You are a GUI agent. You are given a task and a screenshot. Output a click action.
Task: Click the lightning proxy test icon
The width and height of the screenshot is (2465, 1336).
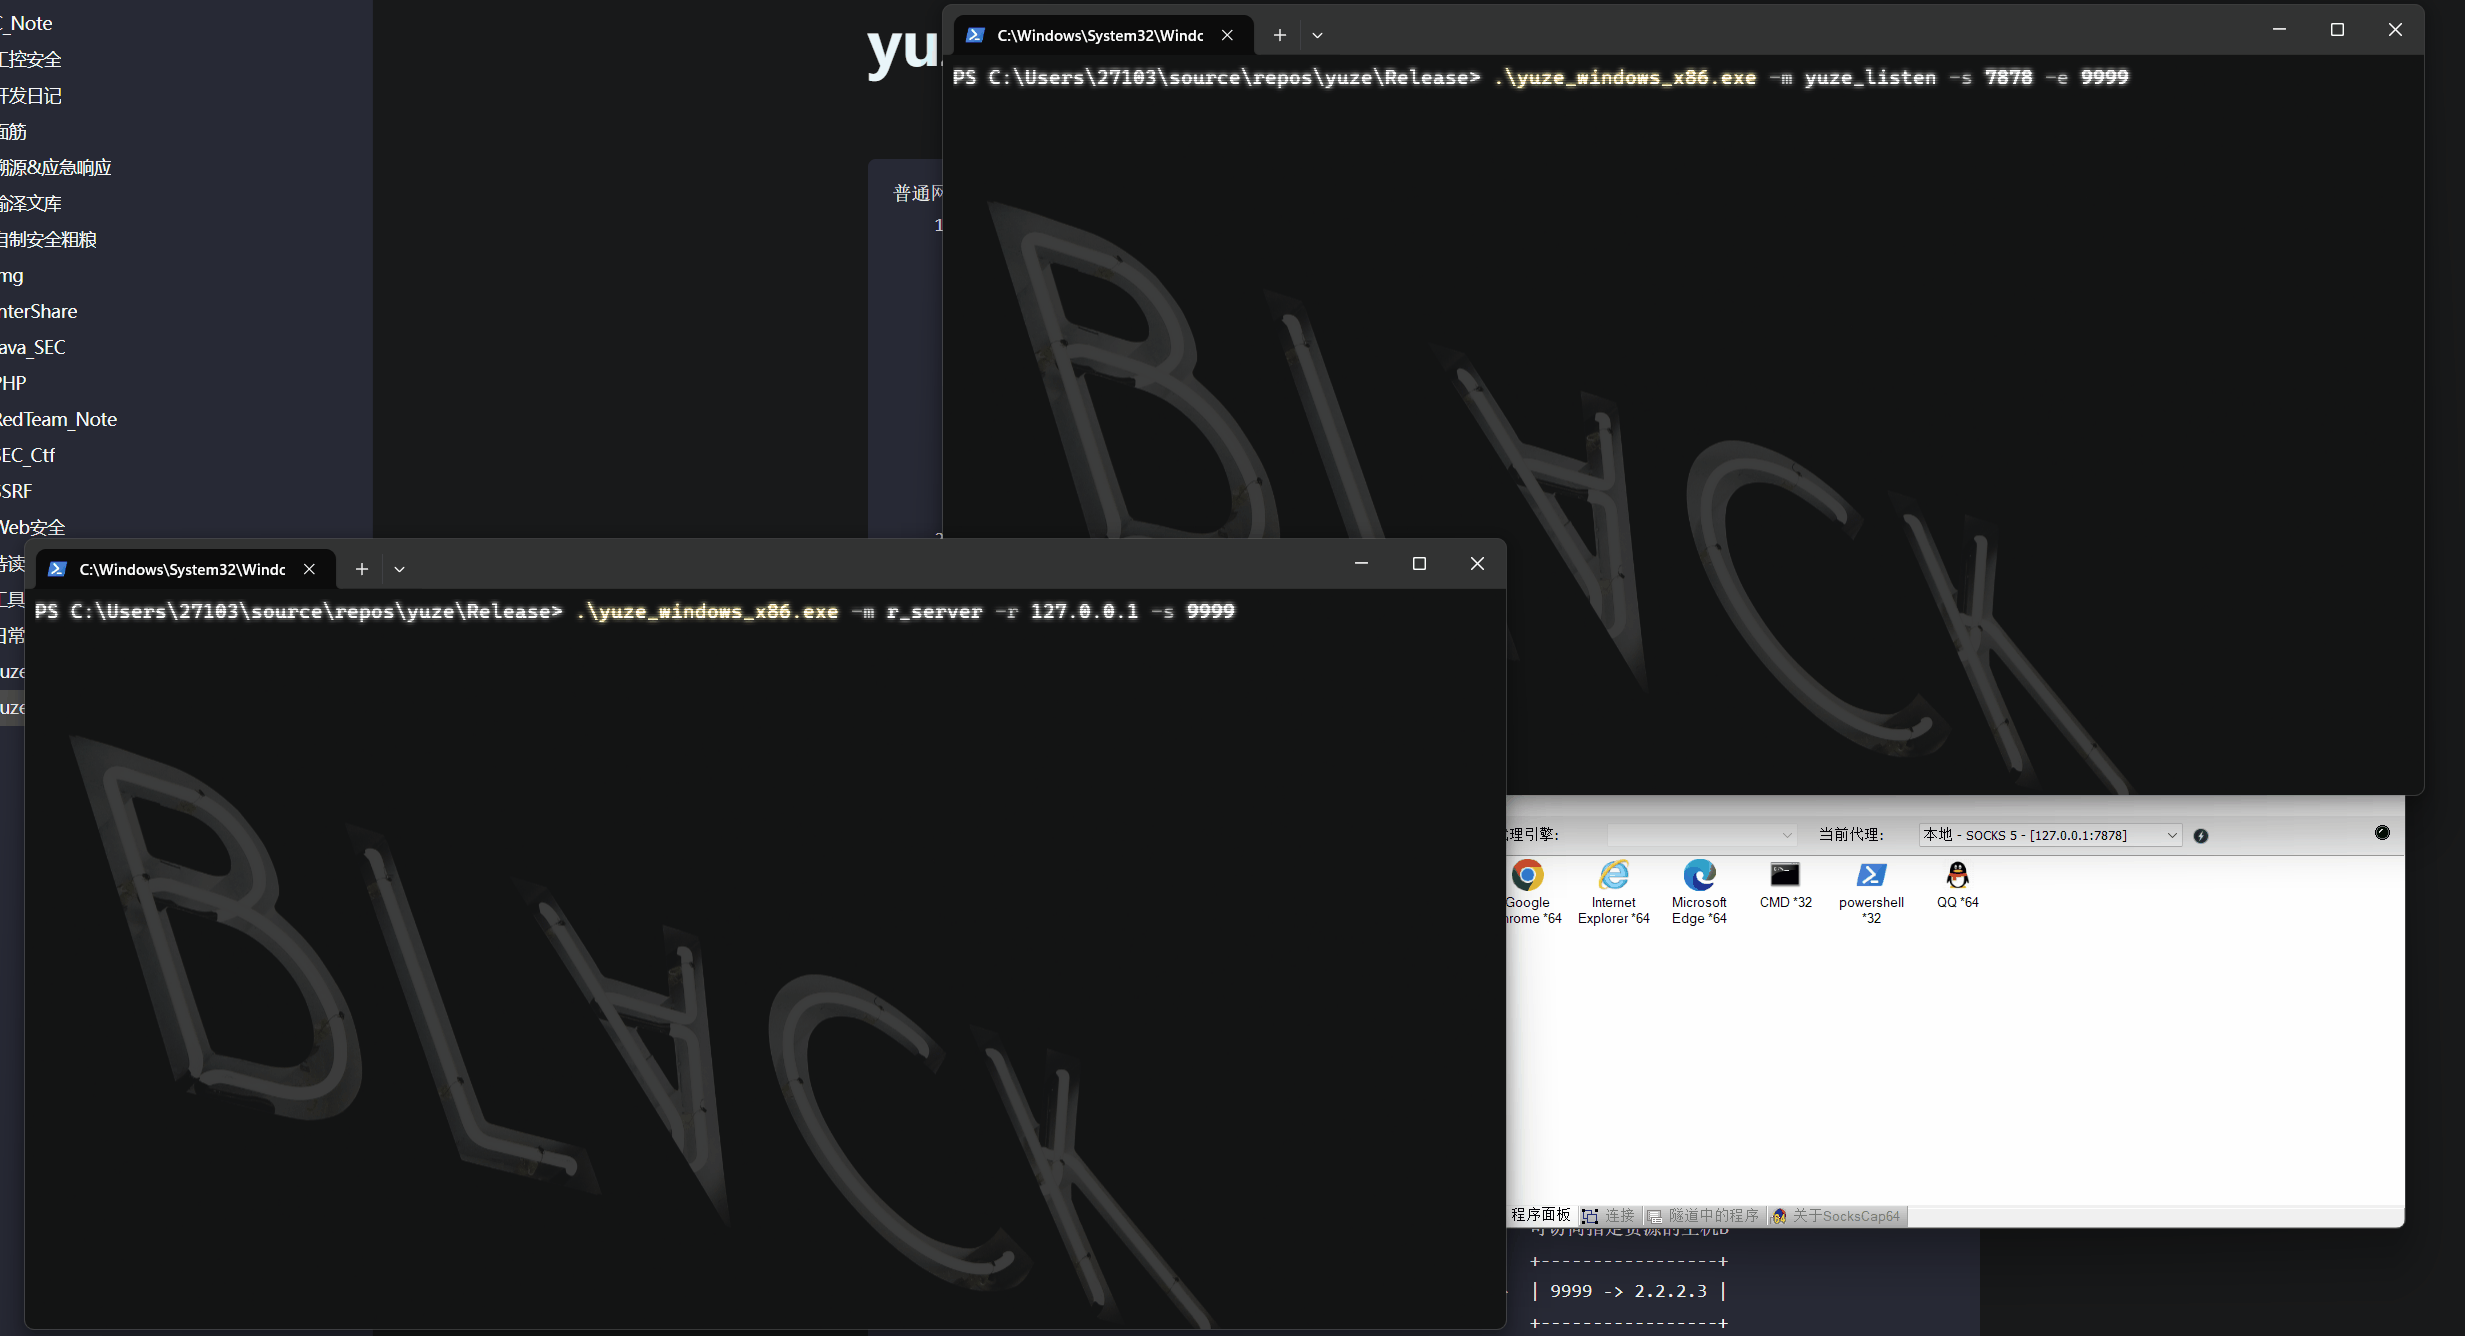pyautogui.click(x=2200, y=836)
